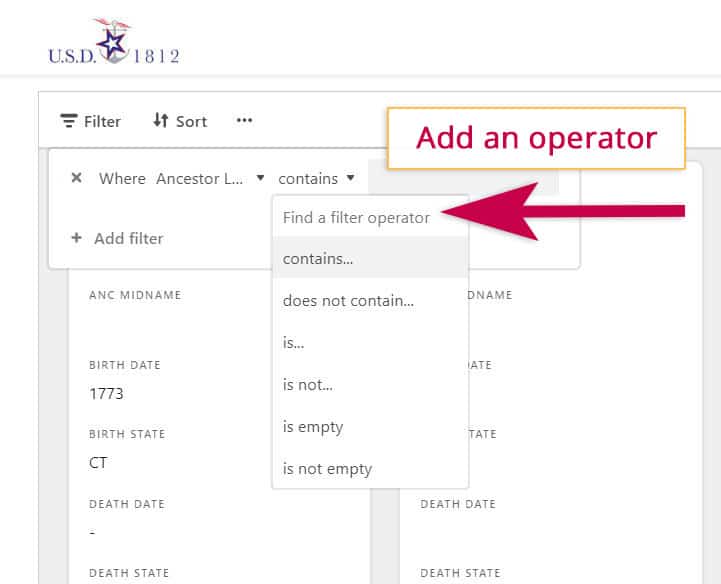Select the is... operator
The height and width of the screenshot is (584, 721).
point(370,343)
